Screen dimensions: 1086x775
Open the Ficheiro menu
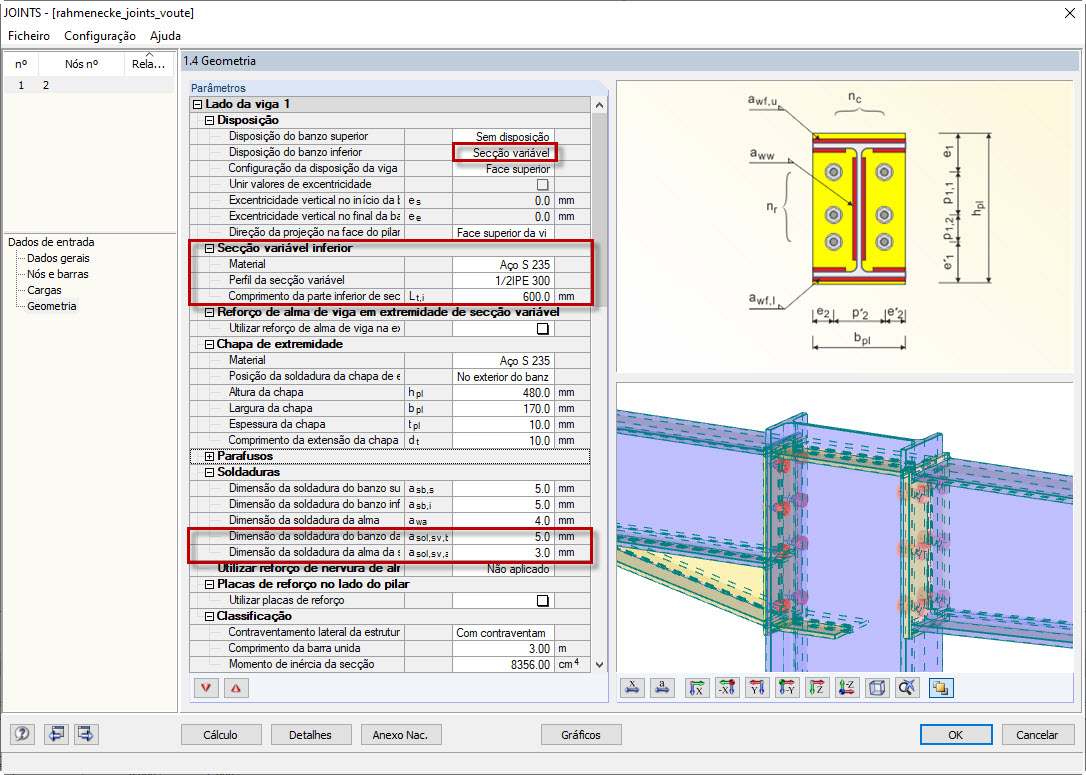tap(28, 35)
